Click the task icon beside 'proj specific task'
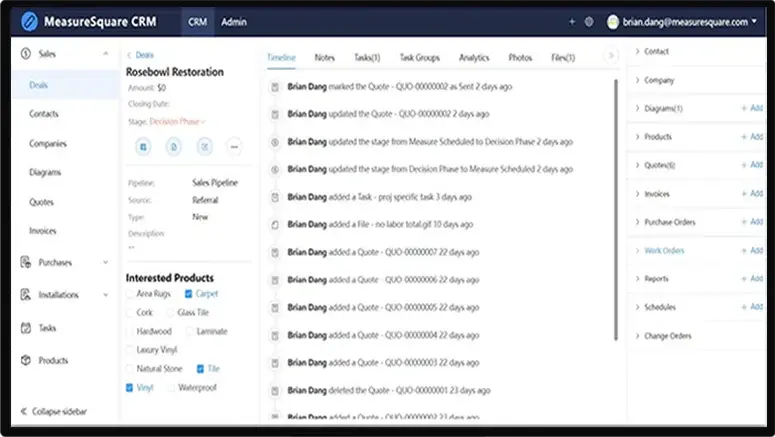775x437 pixels. (275, 197)
